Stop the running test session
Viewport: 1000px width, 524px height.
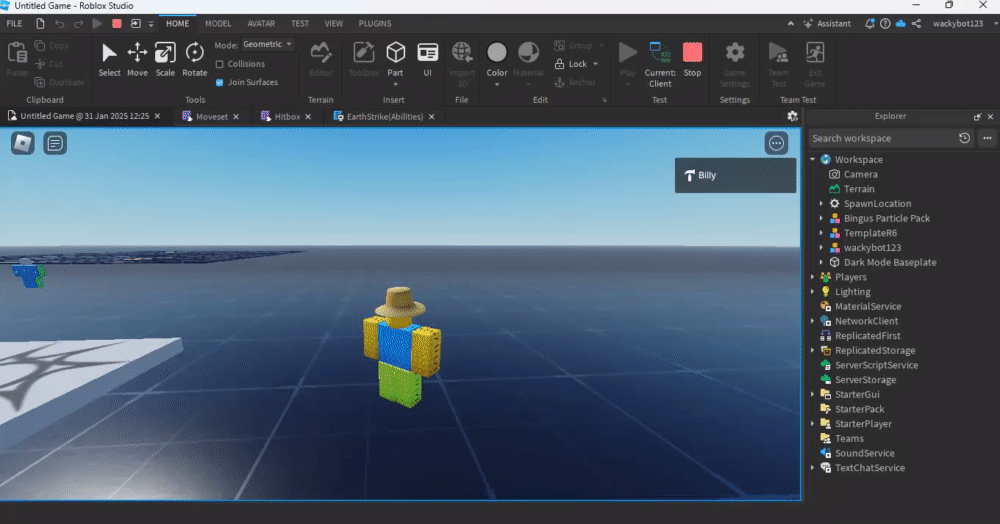pos(692,59)
